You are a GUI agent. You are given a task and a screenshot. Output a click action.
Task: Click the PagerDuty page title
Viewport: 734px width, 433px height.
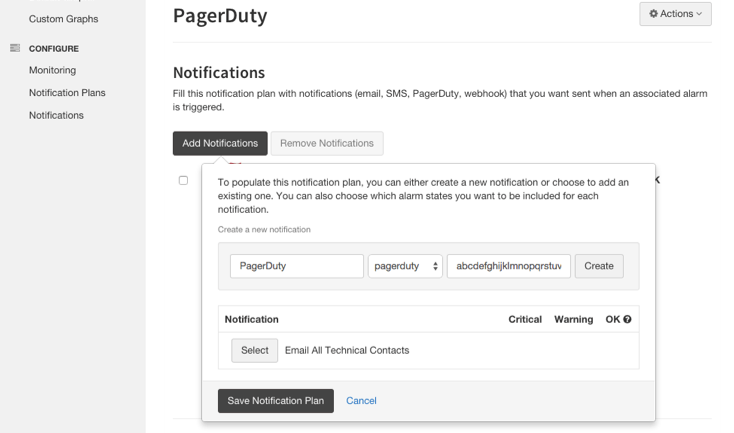point(220,15)
